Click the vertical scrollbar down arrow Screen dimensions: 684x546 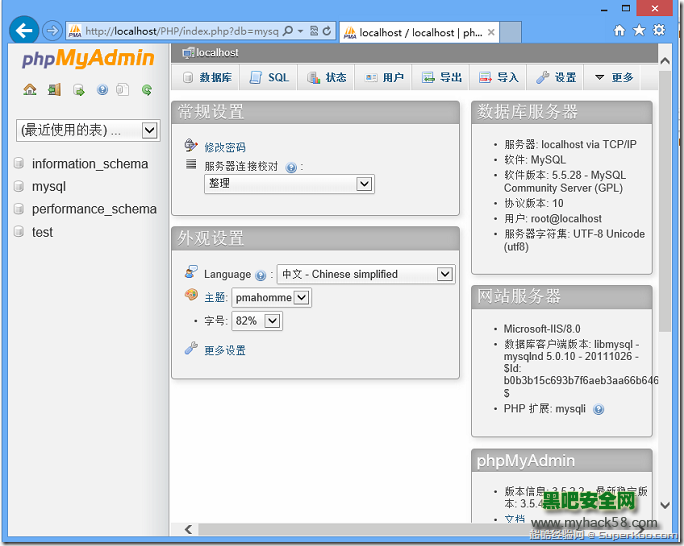665,505
